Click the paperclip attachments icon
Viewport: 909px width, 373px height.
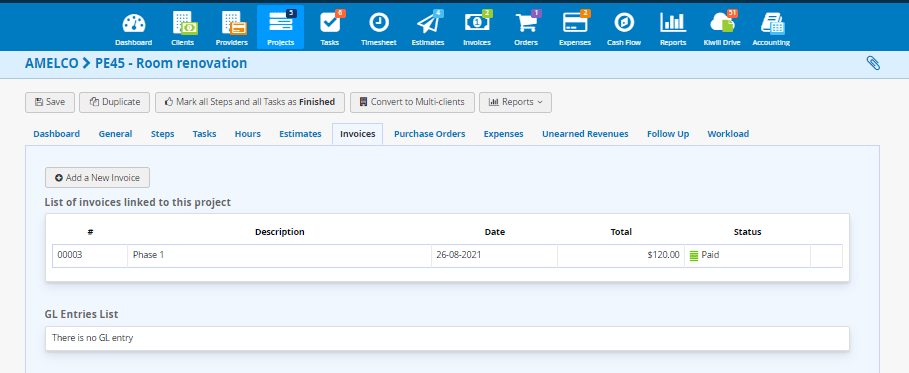click(873, 63)
